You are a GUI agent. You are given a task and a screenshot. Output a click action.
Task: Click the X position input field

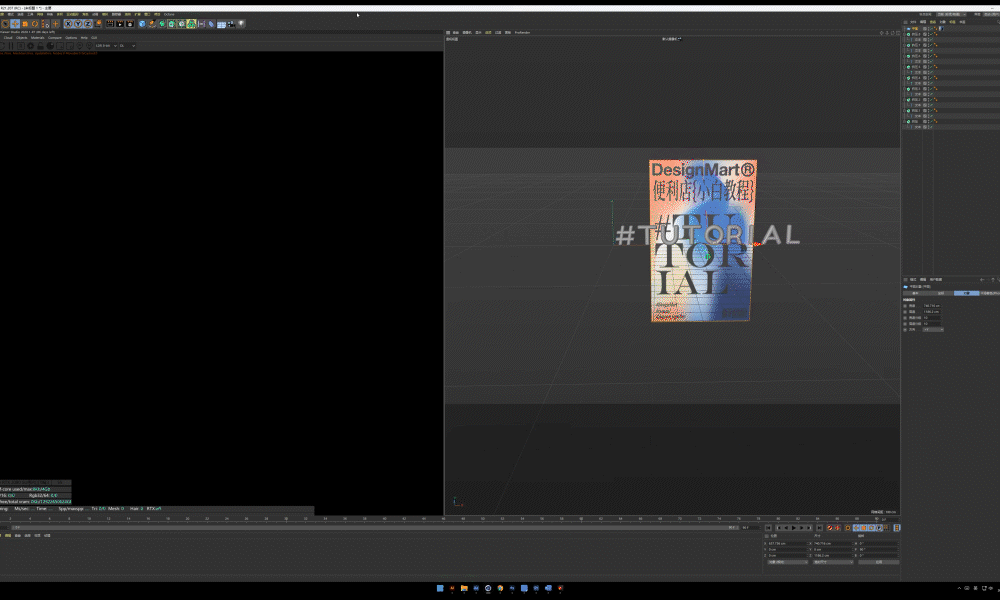click(788, 543)
